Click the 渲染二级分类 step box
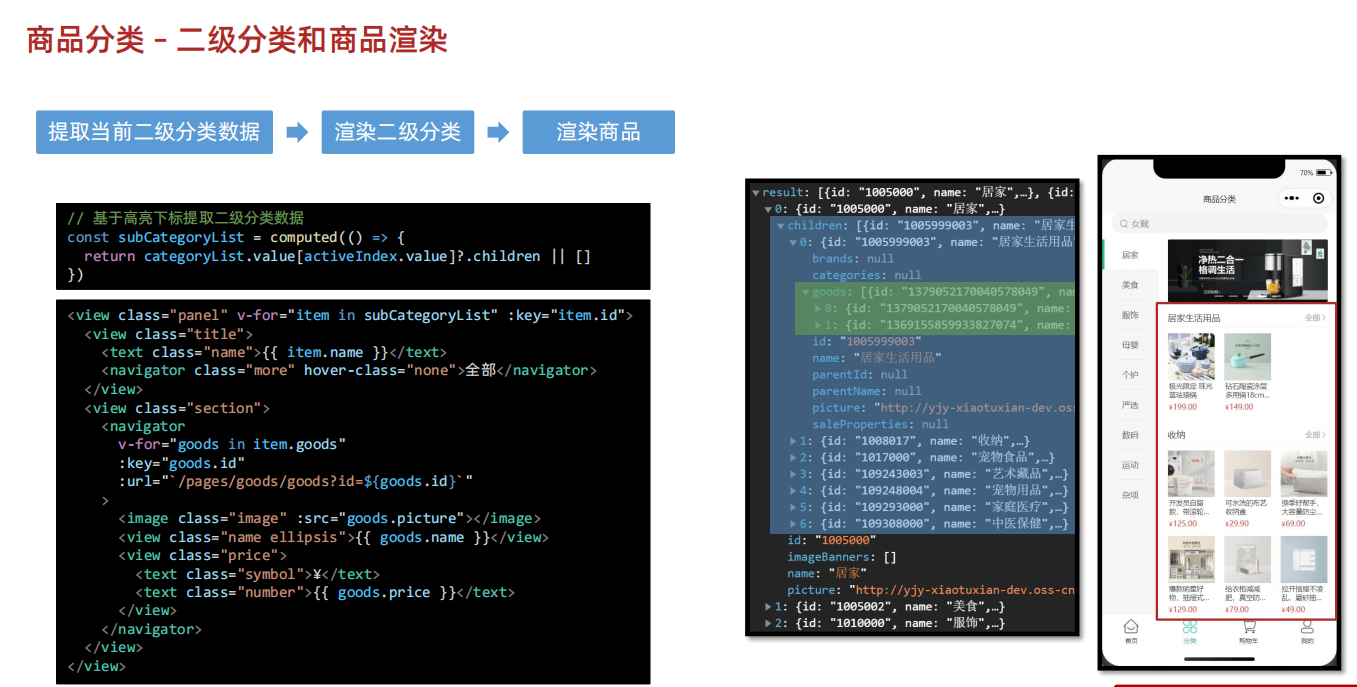This screenshot has height=687, width=1357. 397,132
